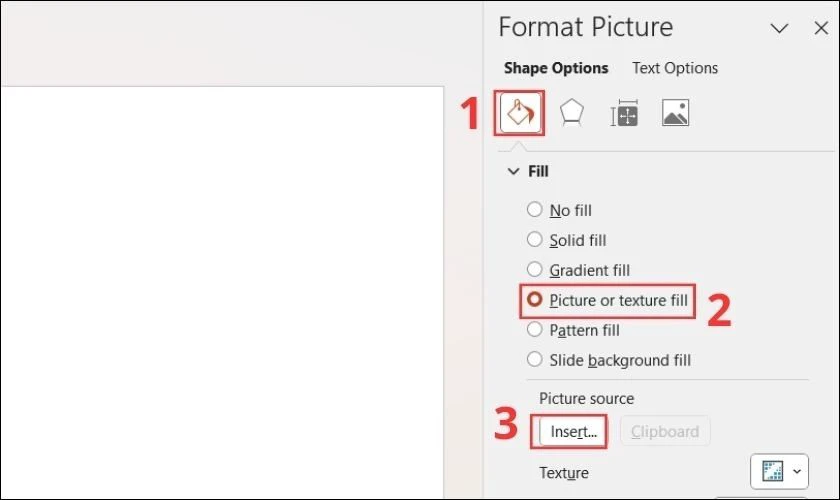Open the Format Picture pane options chevron
Image resolution: width=840 pixels, height=500 pixels.
[x=779, y=28]
